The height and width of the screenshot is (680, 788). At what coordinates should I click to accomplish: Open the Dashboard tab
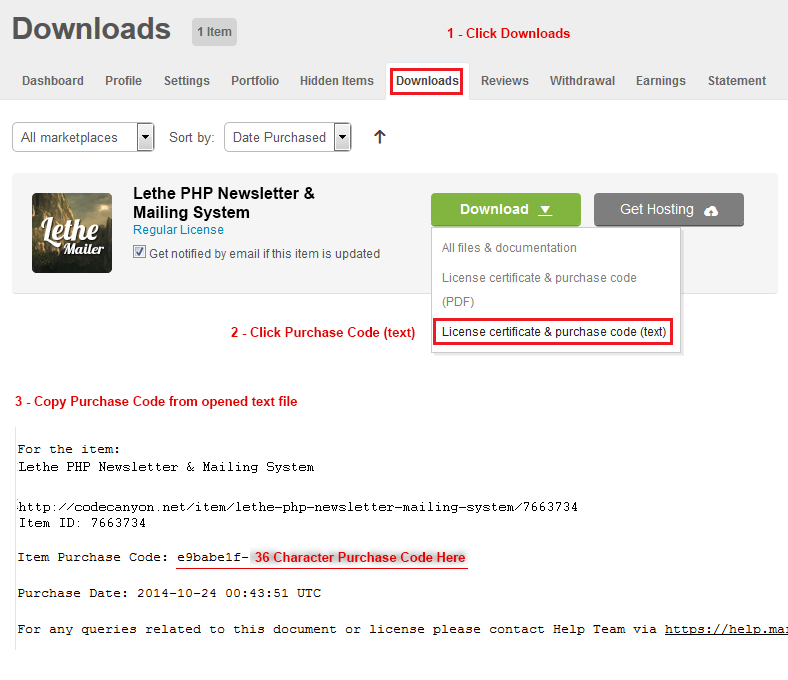[53, 81]
